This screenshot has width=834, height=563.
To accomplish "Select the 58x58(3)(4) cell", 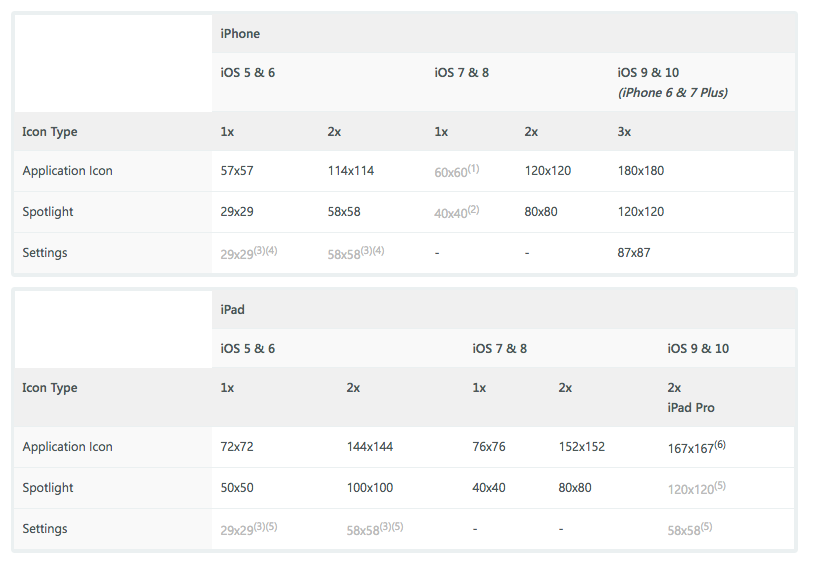I will point(356,253).
